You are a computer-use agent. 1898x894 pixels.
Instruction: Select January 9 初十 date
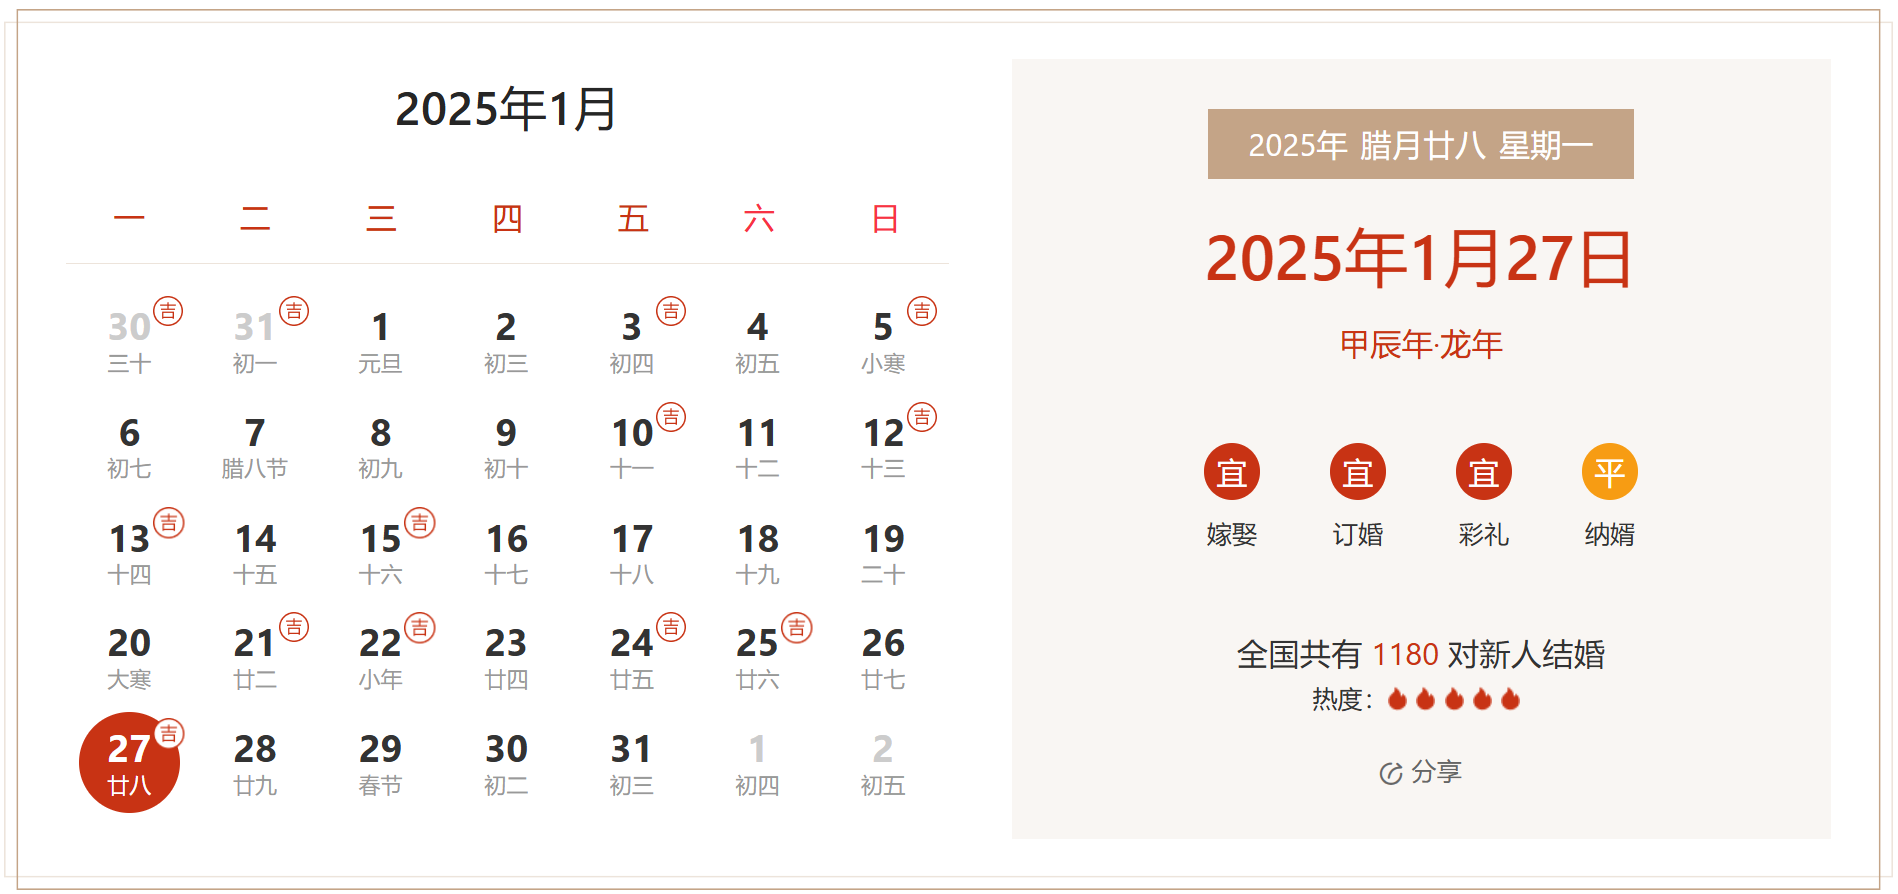(506, 448)
